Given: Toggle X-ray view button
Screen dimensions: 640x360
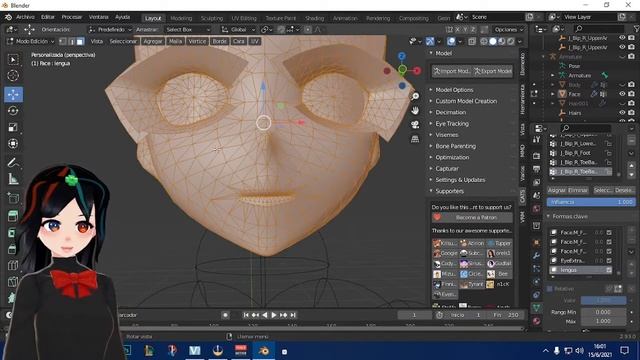Looking at the screenshot, I should (472, 41).
